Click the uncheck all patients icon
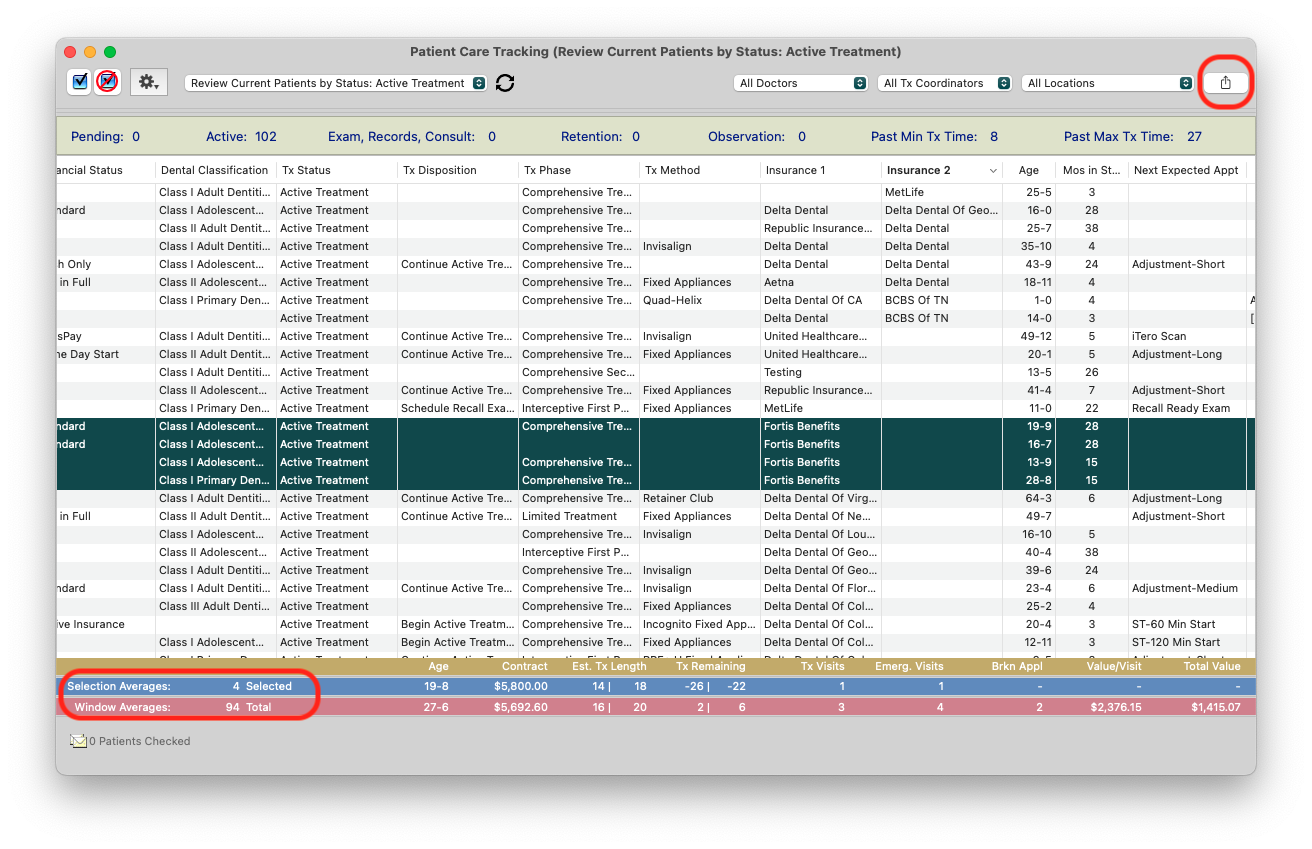Screen dimensions: 1312x849 click(107, 82)
